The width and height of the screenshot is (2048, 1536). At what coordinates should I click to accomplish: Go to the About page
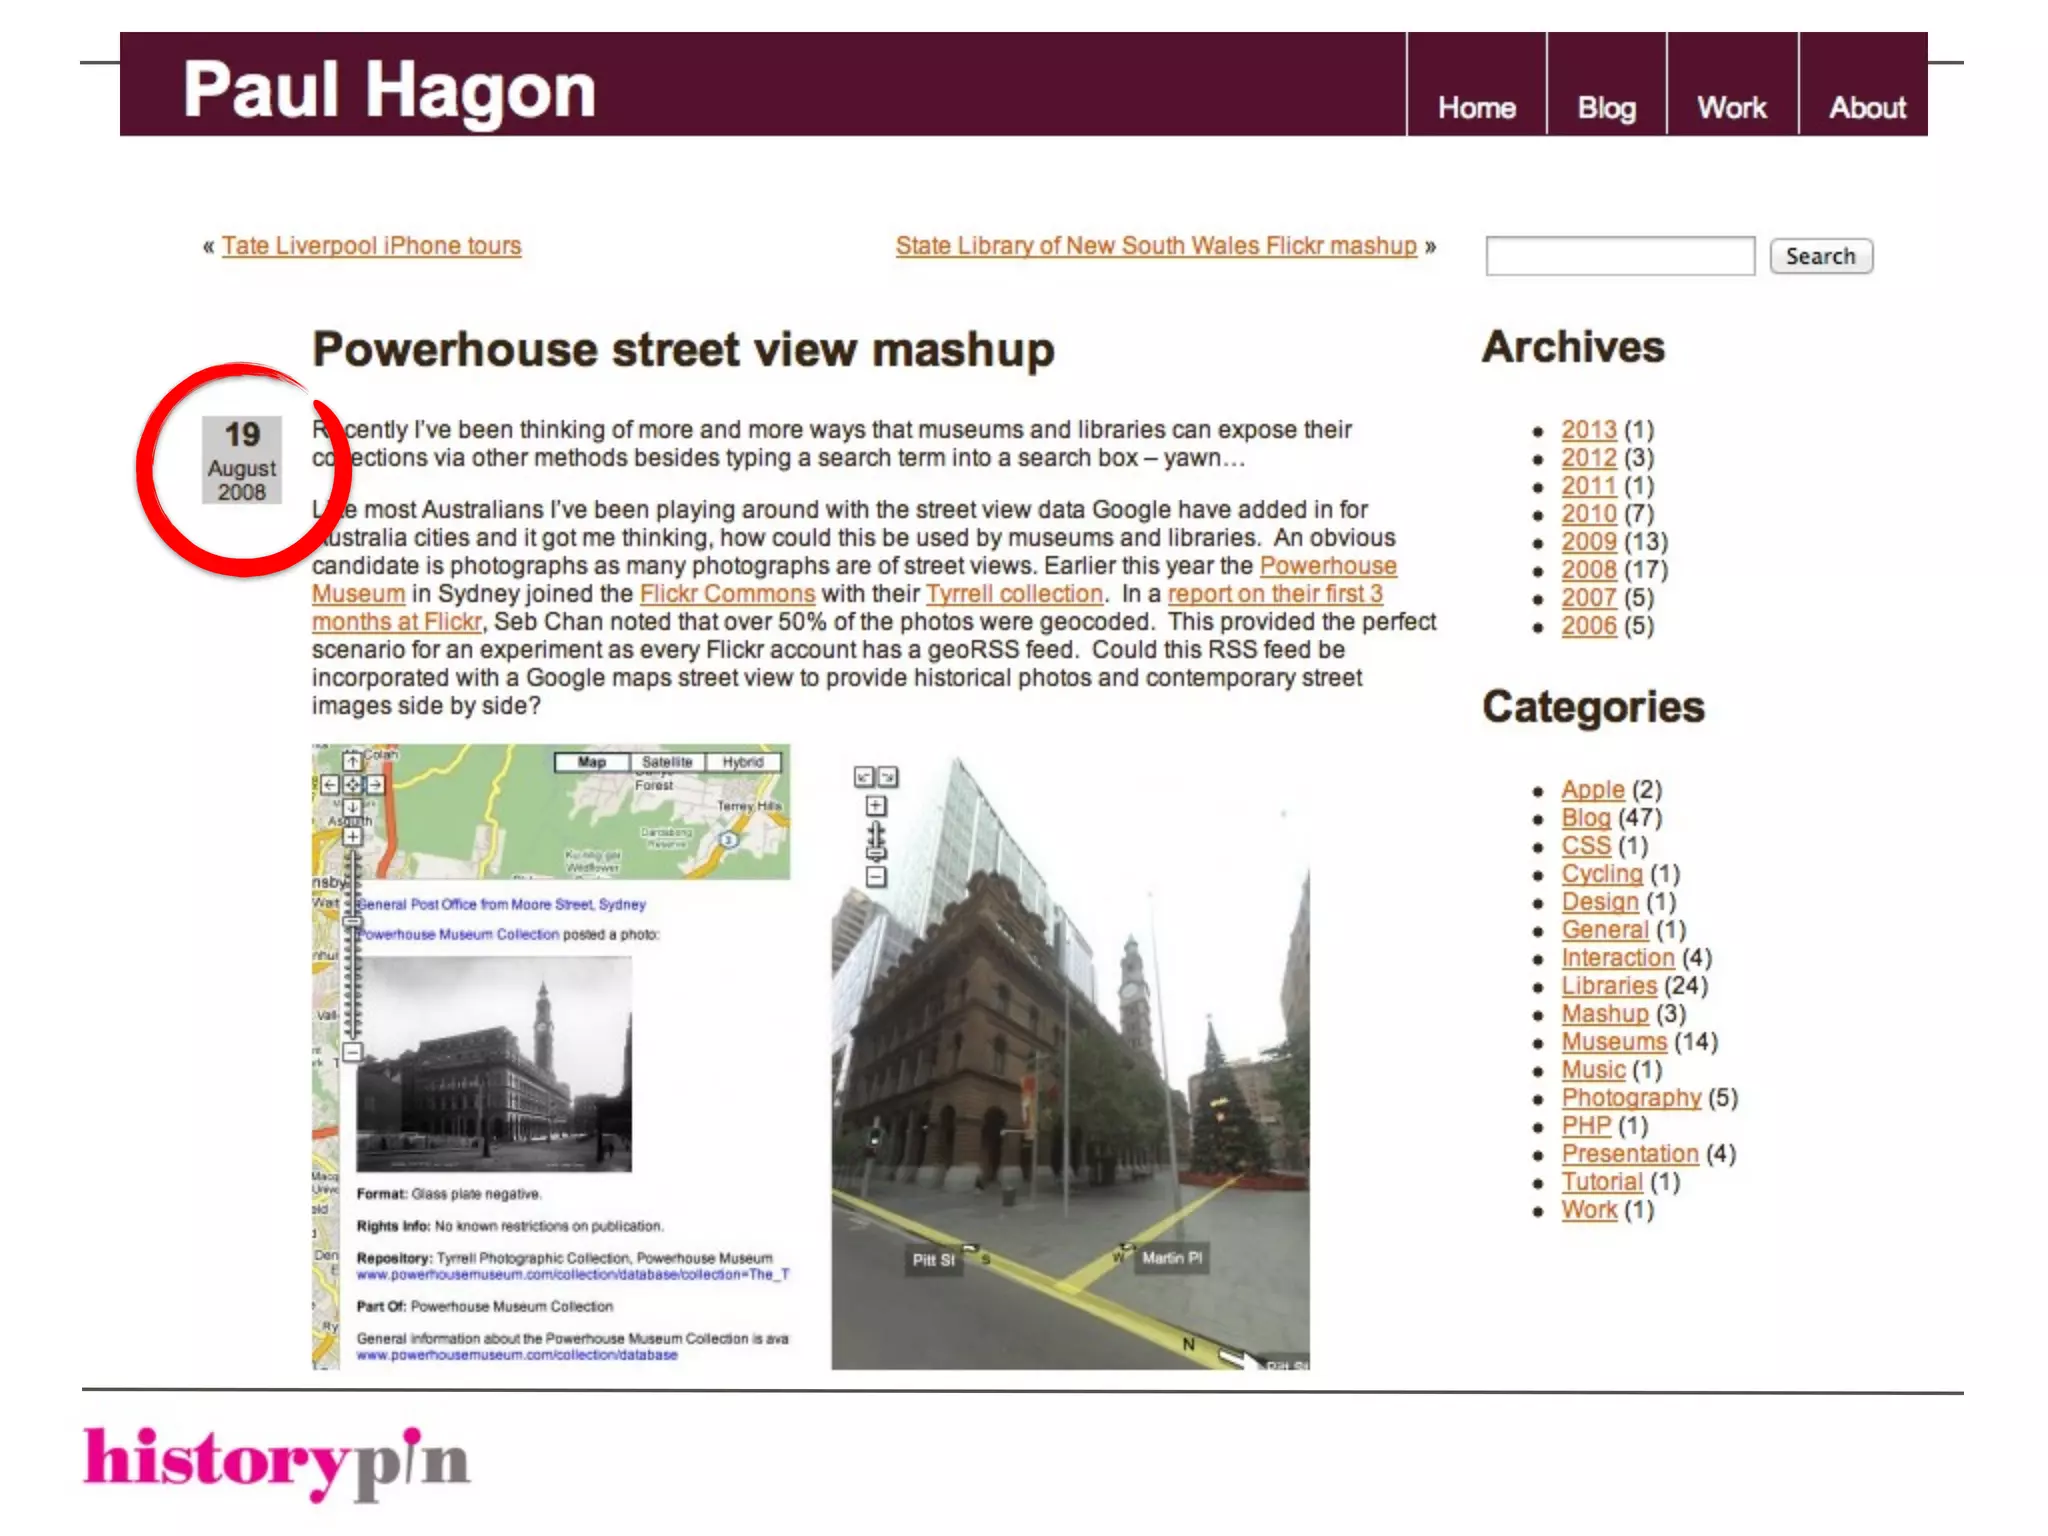point(1866,107)
